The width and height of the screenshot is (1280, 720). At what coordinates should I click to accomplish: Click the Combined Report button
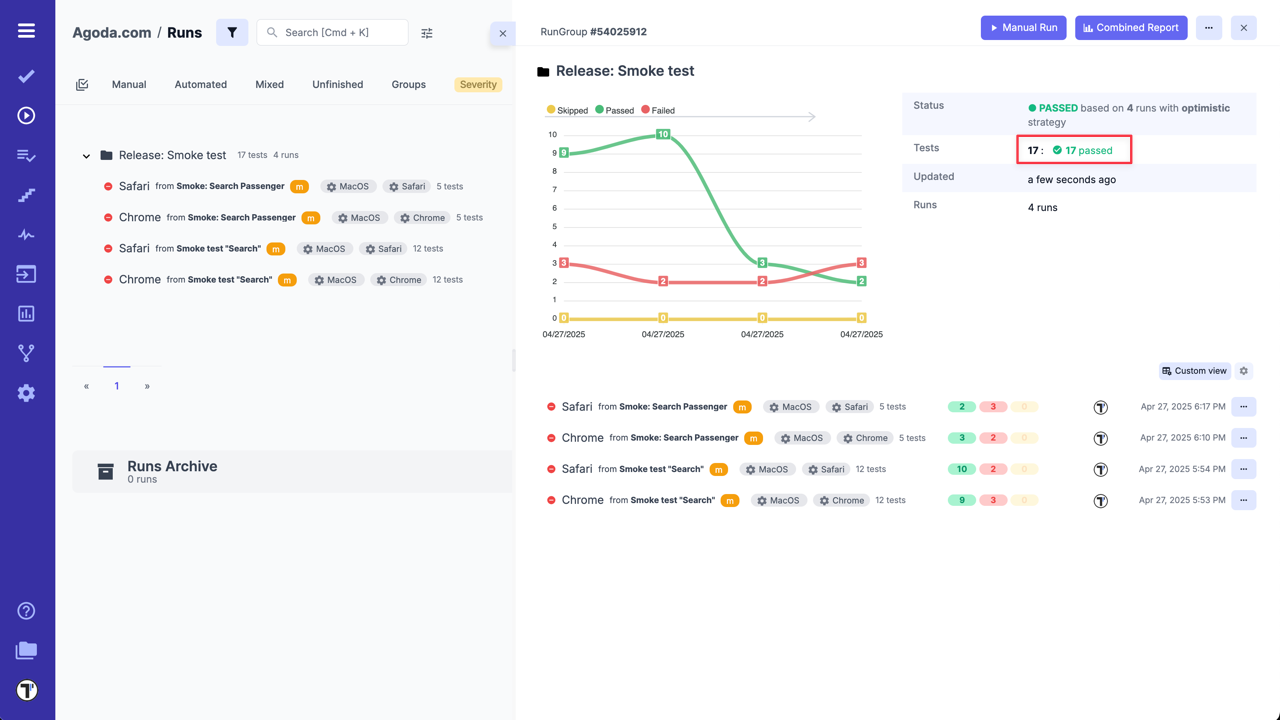coord(1130,28)
